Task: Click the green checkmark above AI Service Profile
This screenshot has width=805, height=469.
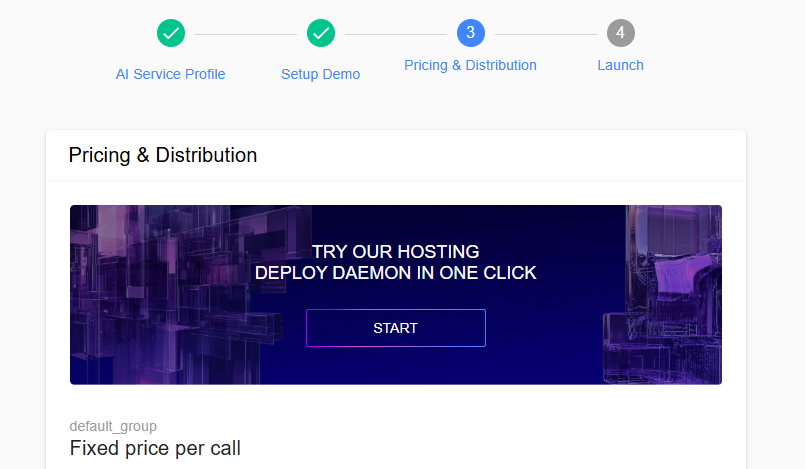Action: (x=171, y=33)
